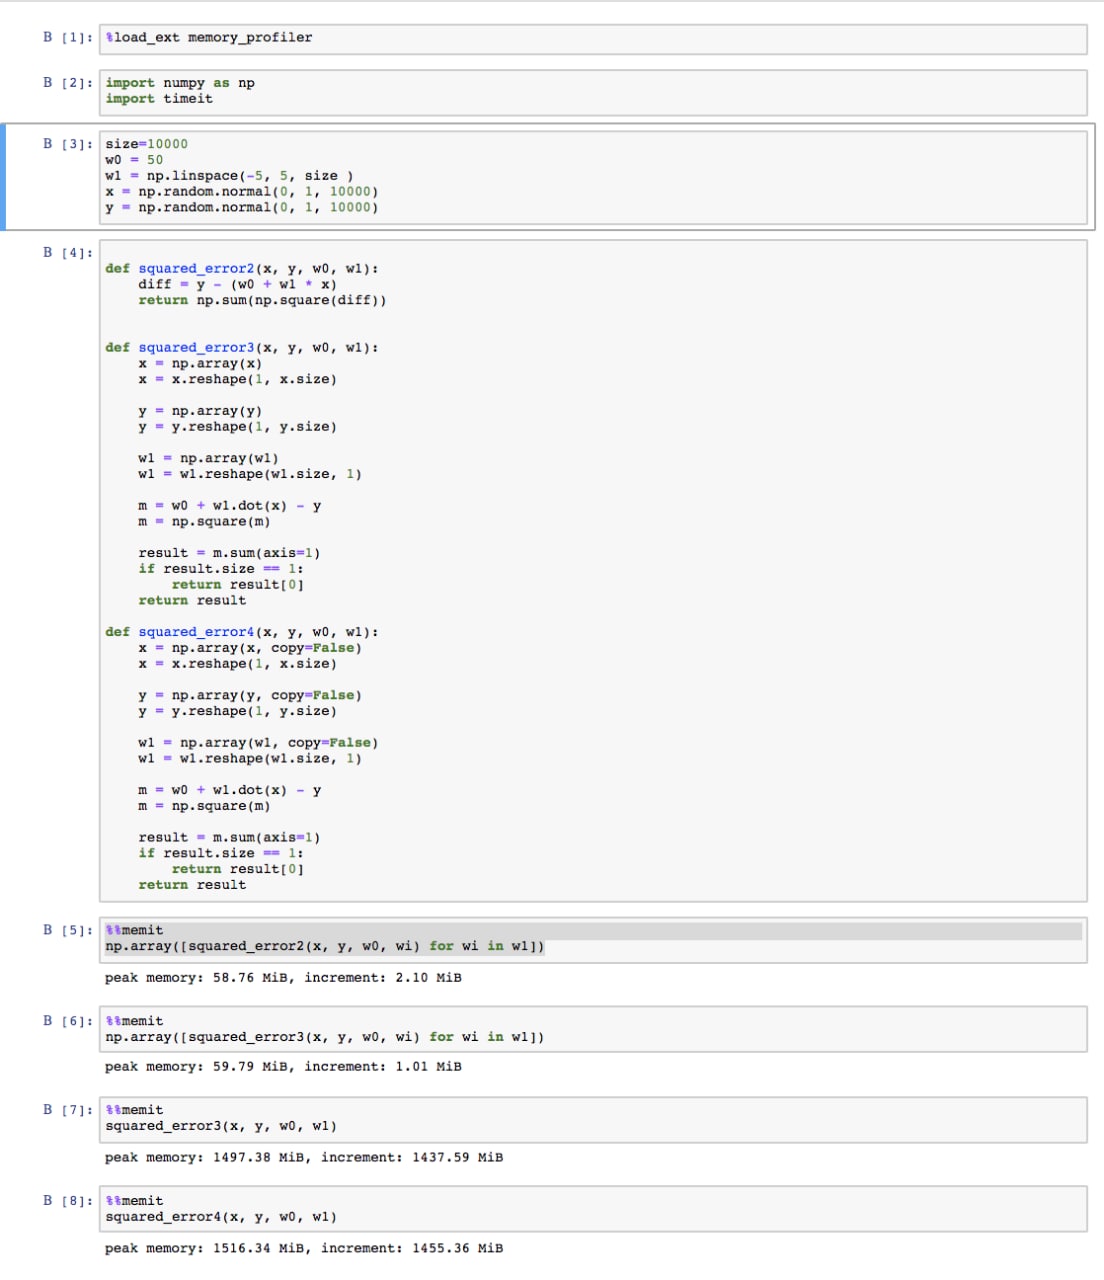This screenshot has height=1280, width=1104.
Task: Click the B [6]: cell prompt
Action: [x=68, y=1021]
